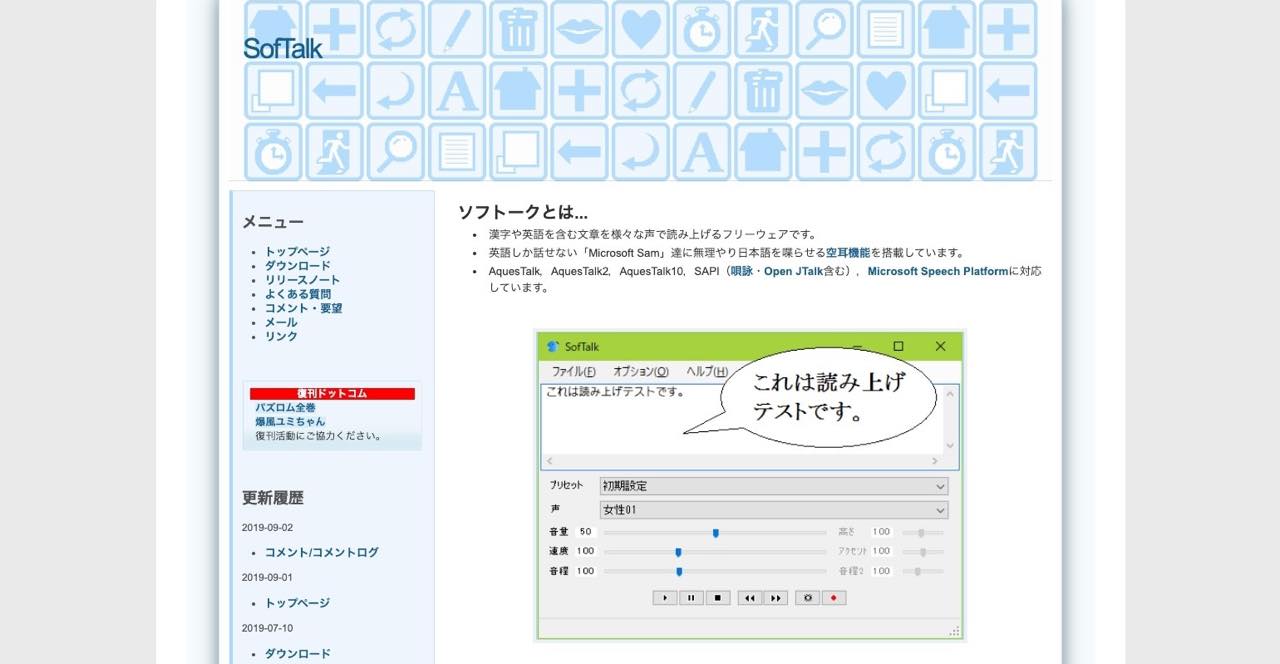Click the date 2019-07-10
1280x664 pixels.
(267, 628)
